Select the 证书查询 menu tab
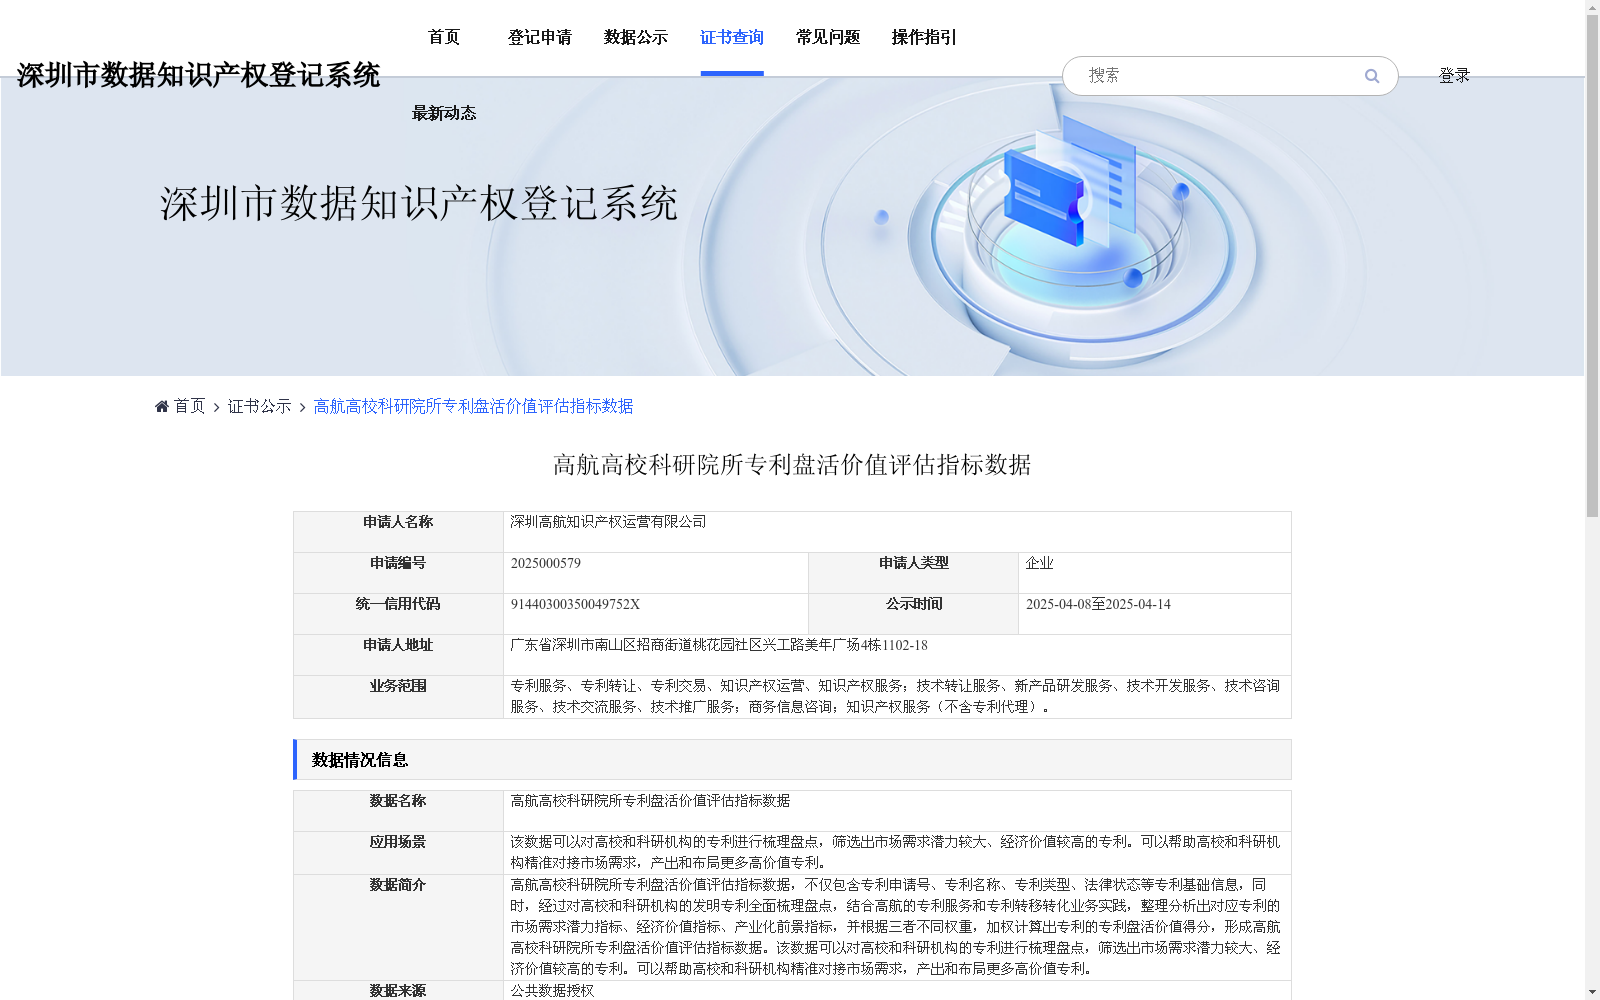The height and width of the screenshot is (1000, 1600). pyautogui.click(x=732, y=37)
